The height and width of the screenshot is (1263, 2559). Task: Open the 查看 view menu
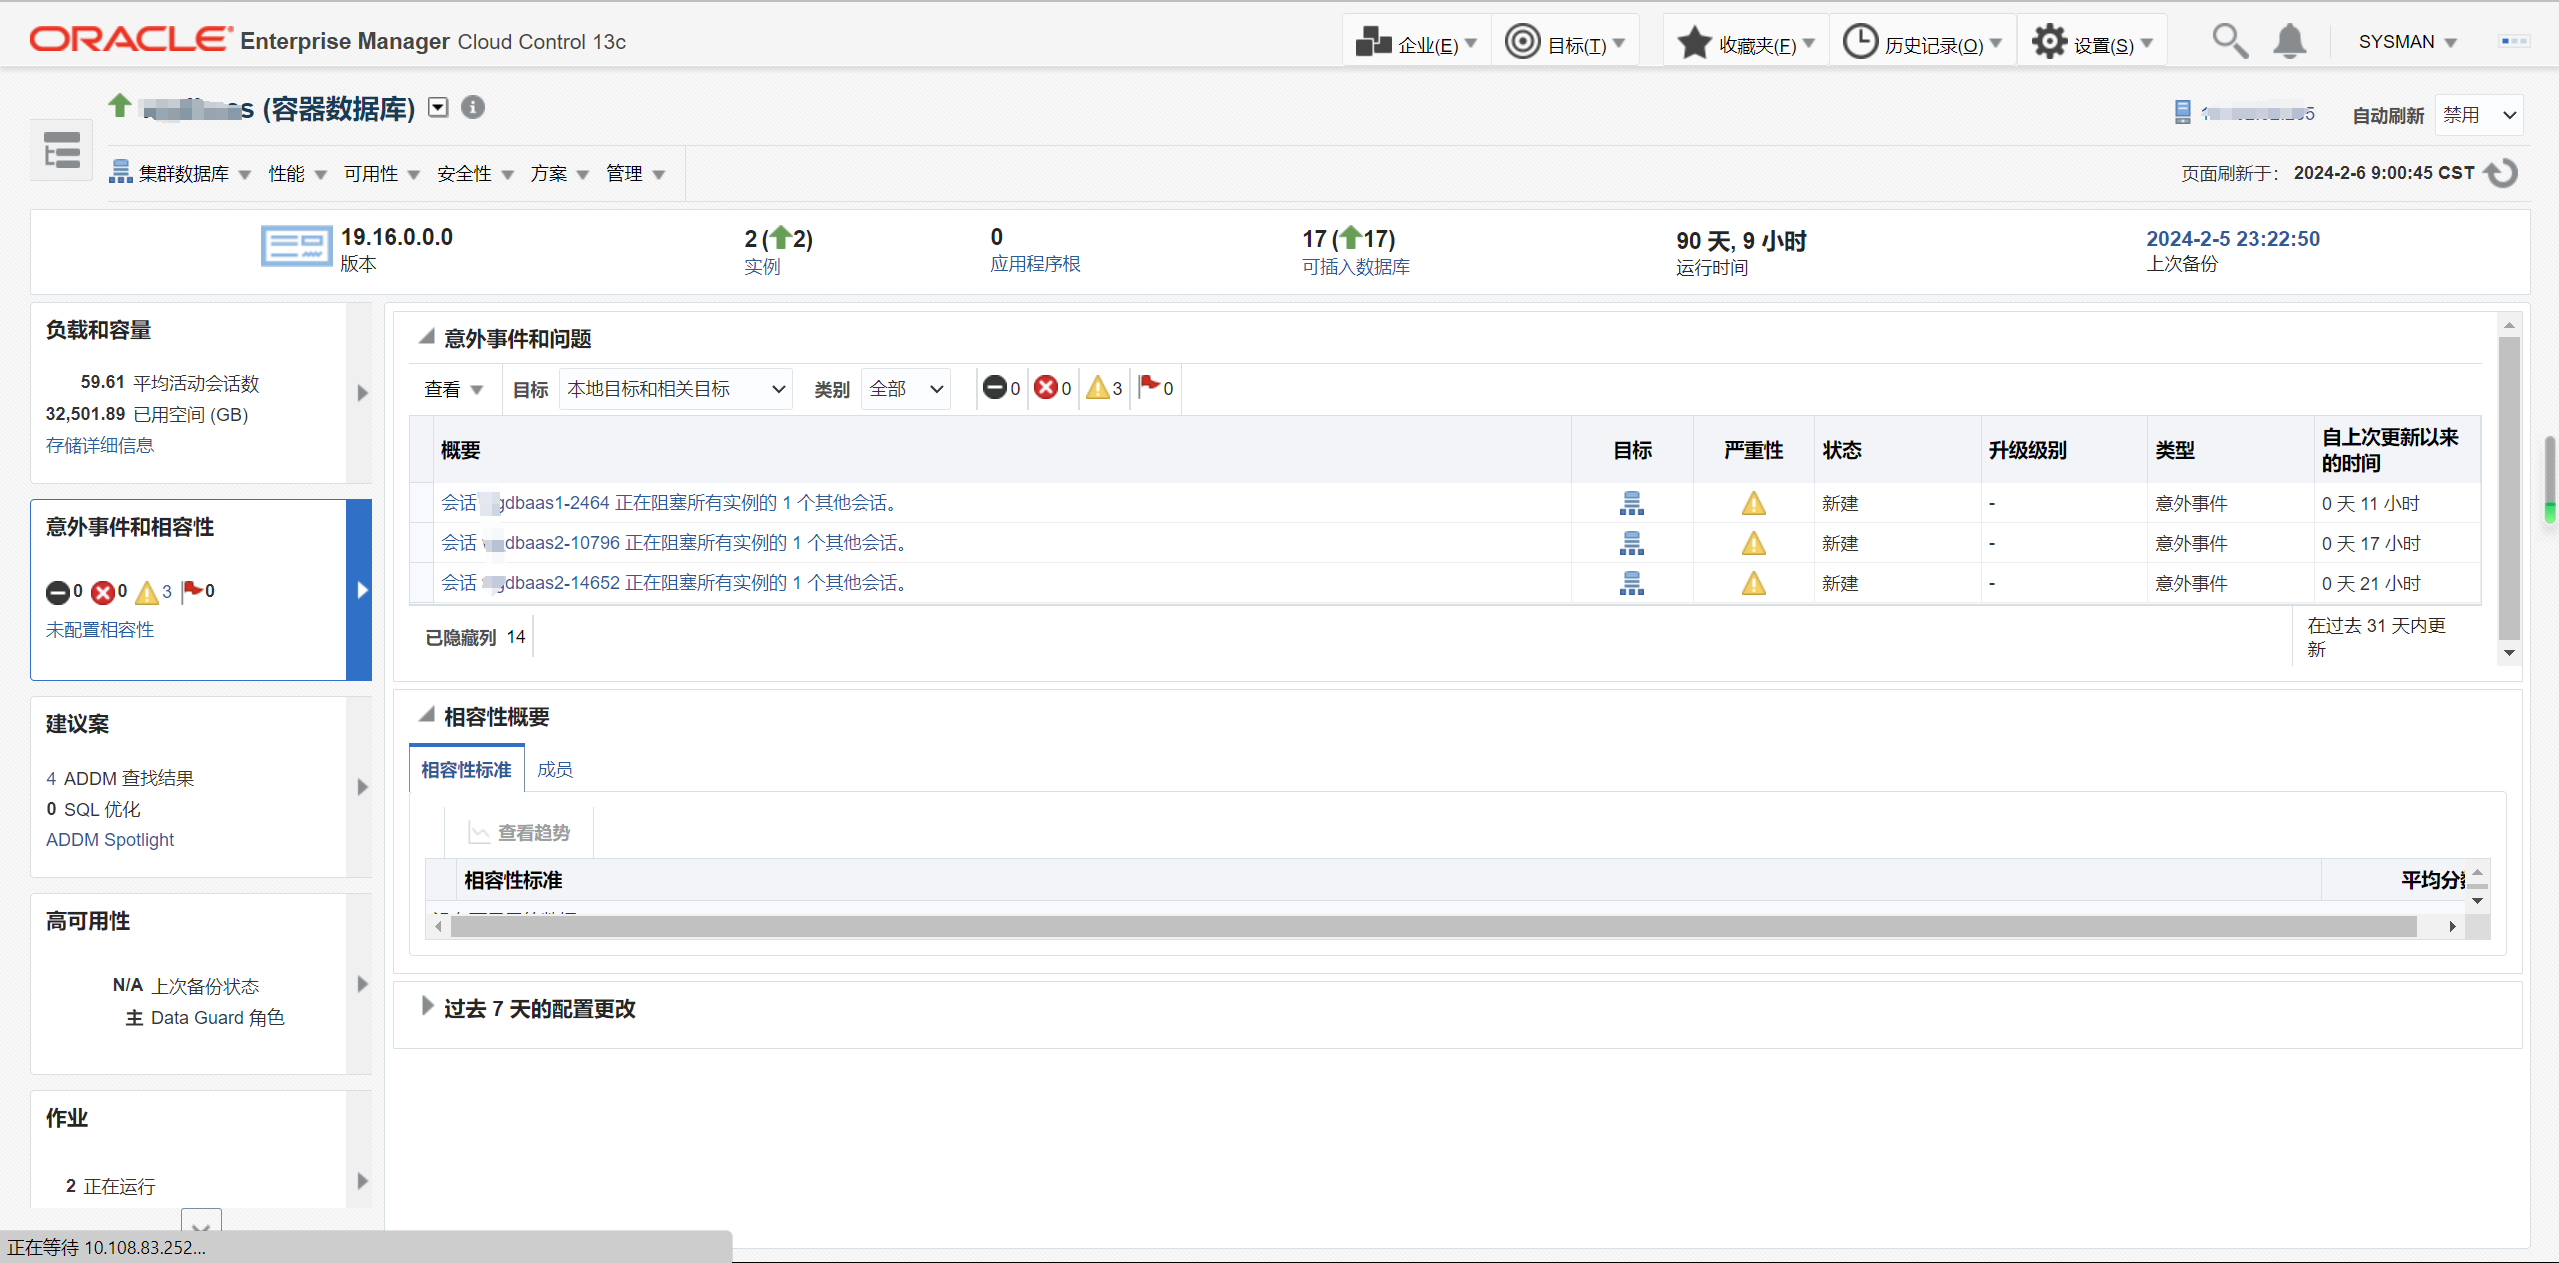453,389
